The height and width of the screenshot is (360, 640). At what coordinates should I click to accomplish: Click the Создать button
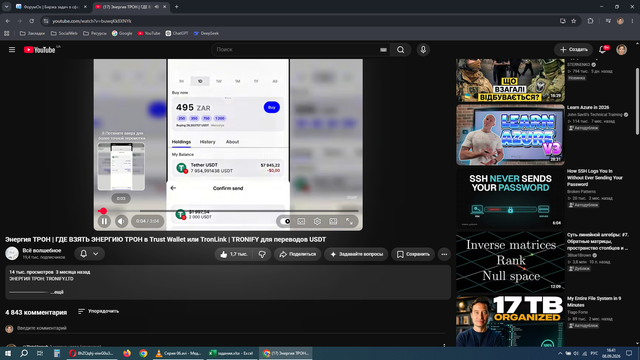(x=573, y=50)
